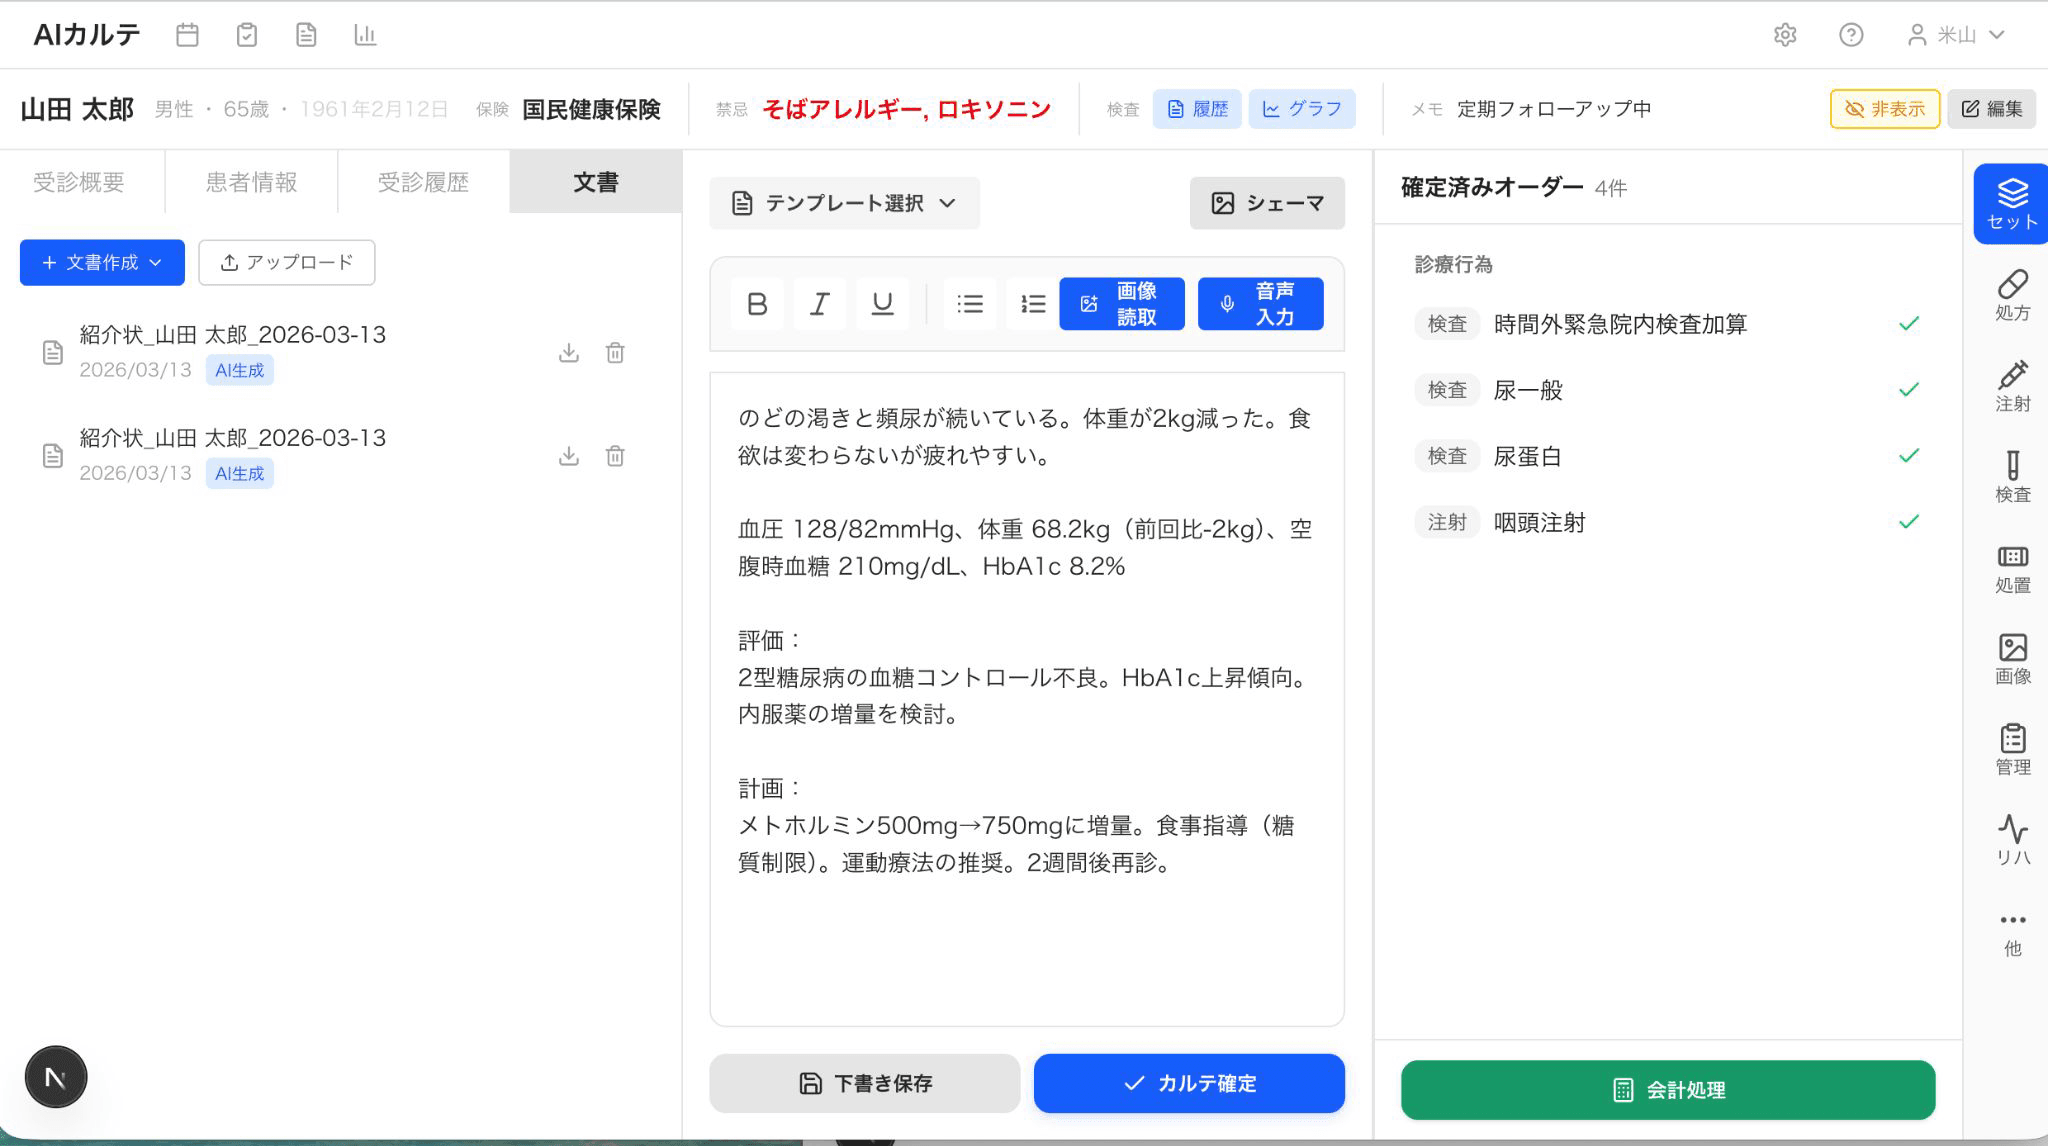Image resolution: width=2048 pixels, height=1146 pixels.
Task: Open the calendar icon in top navigation
Action: [187, 35]
